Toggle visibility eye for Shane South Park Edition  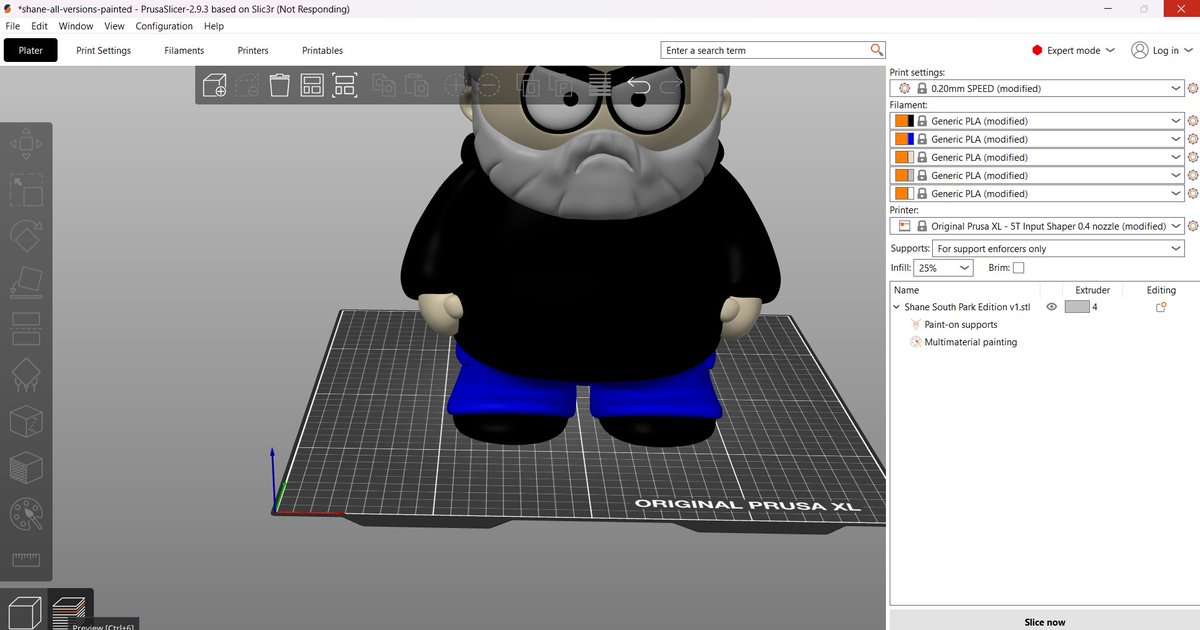pos(1051,307)
